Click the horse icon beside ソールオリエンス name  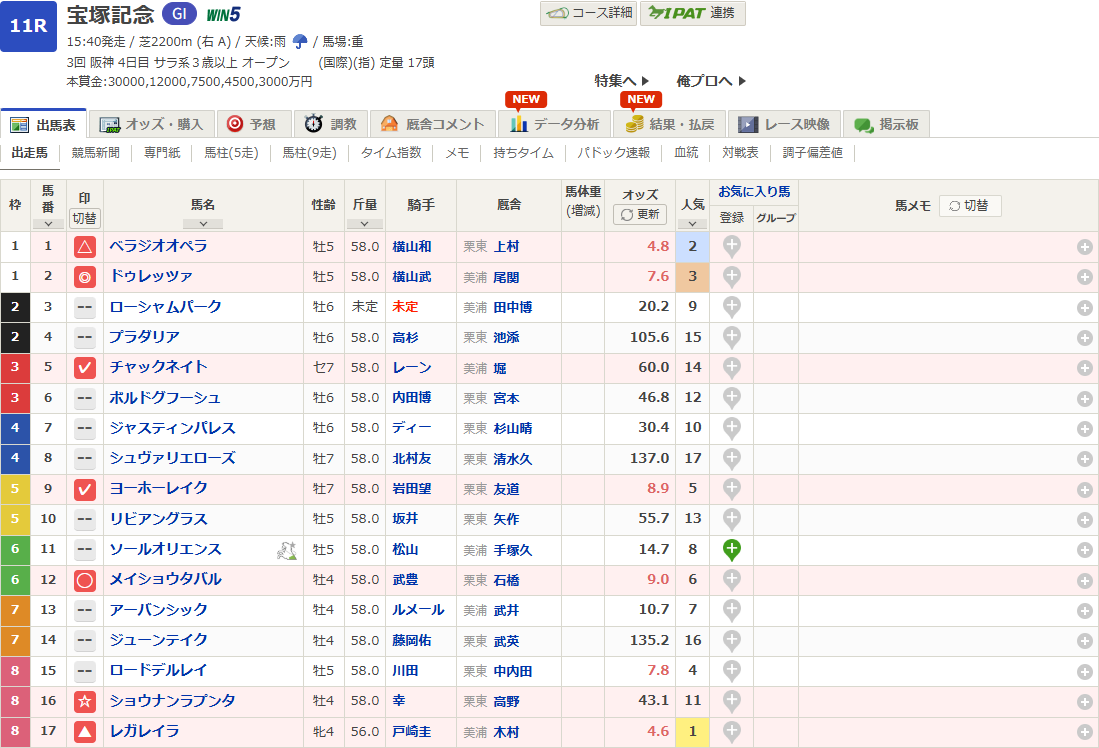(286, 549)
